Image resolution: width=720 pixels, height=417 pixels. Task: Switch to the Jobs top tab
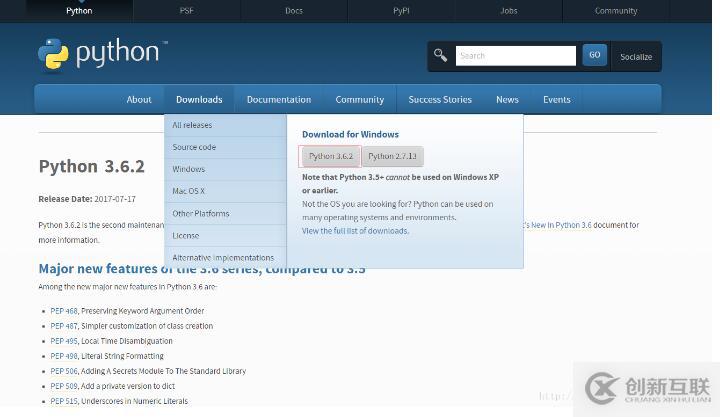[x=508, y=11]
